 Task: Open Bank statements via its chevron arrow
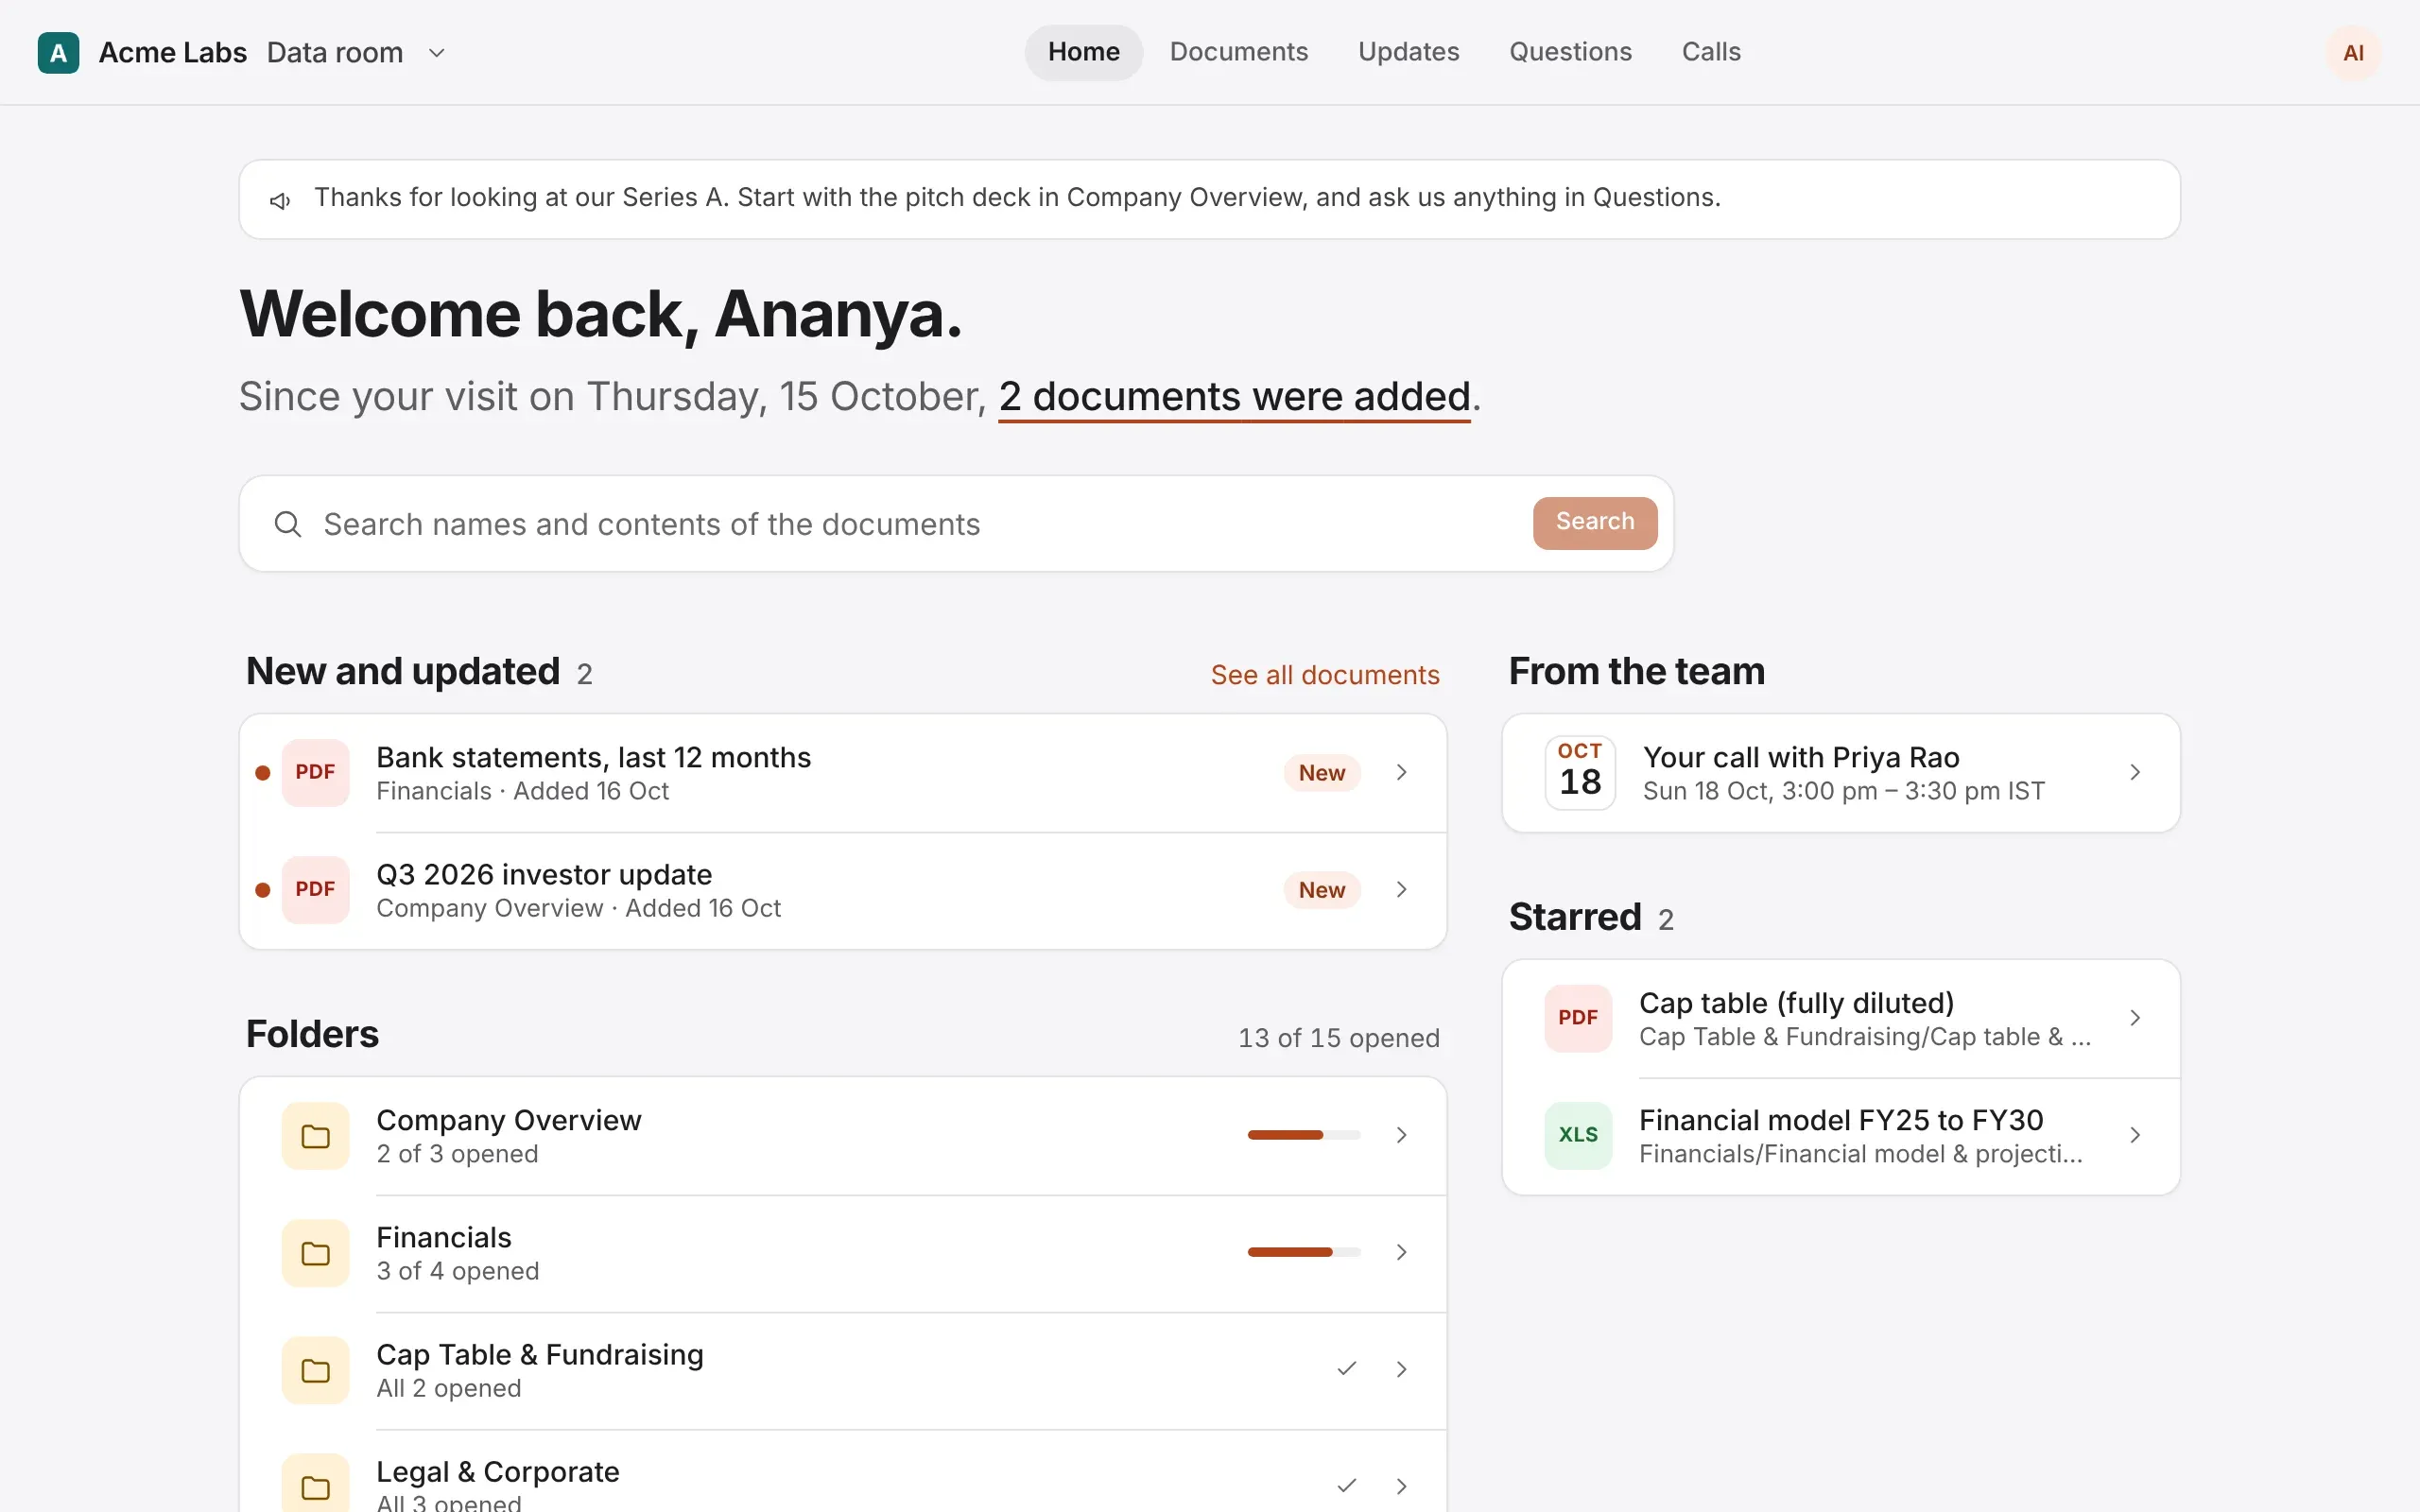(x=1401, y=772)
